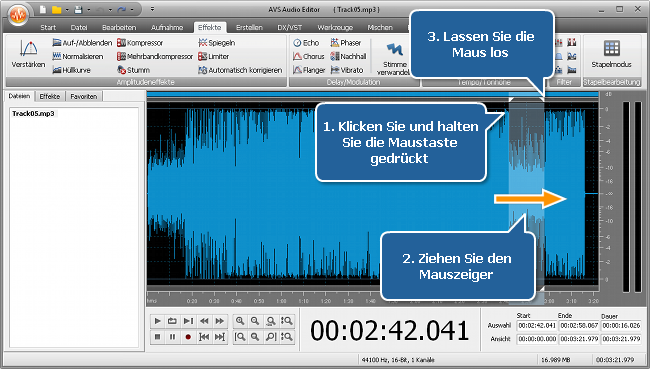650x369 pixels.
Task: Apply the Stumm mute effect
Action: click(133, 70)
